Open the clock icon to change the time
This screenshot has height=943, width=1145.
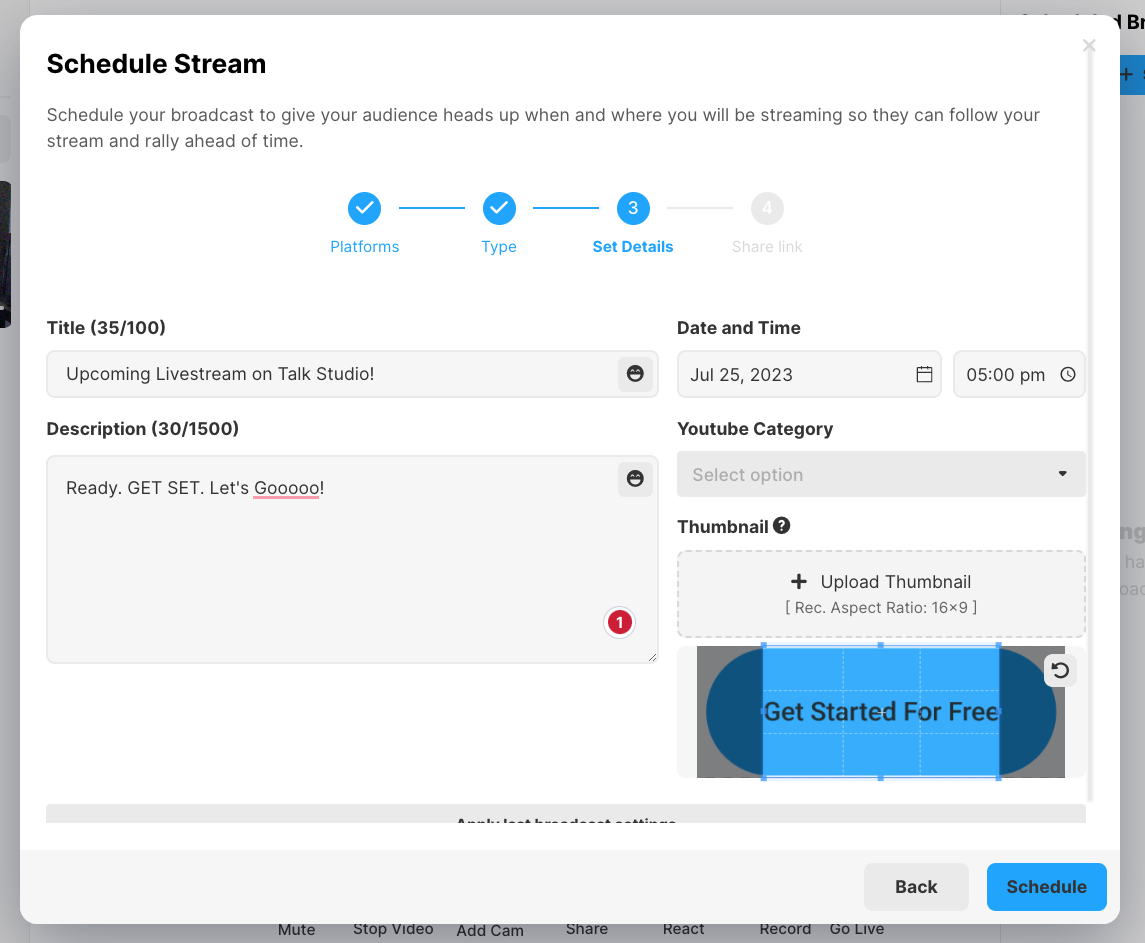1067,374
